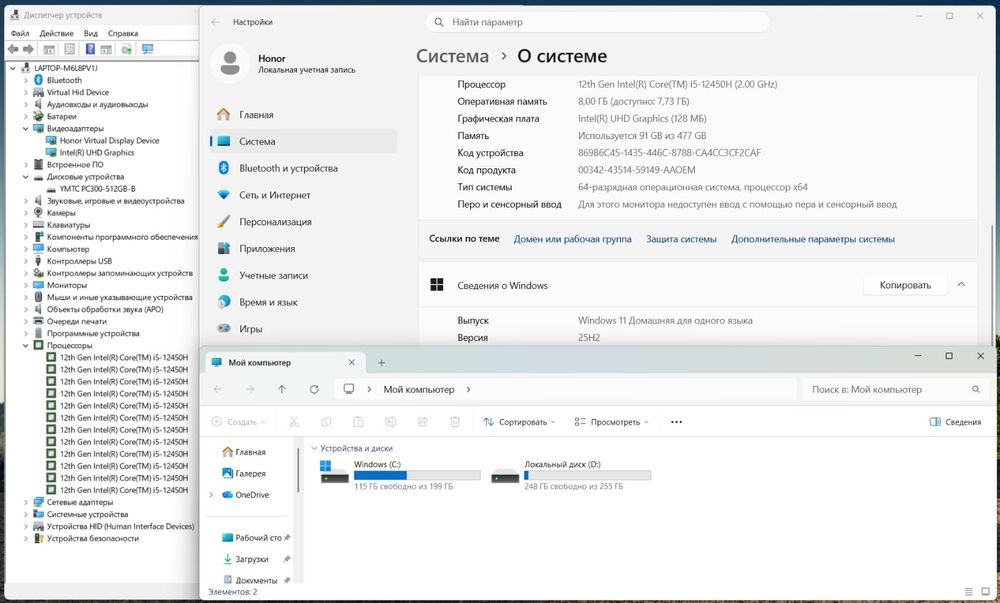Viewport: 1000px width, 603px height.
Task: Select the Мой компьютер Explorer tab
Action: (285, 362)
